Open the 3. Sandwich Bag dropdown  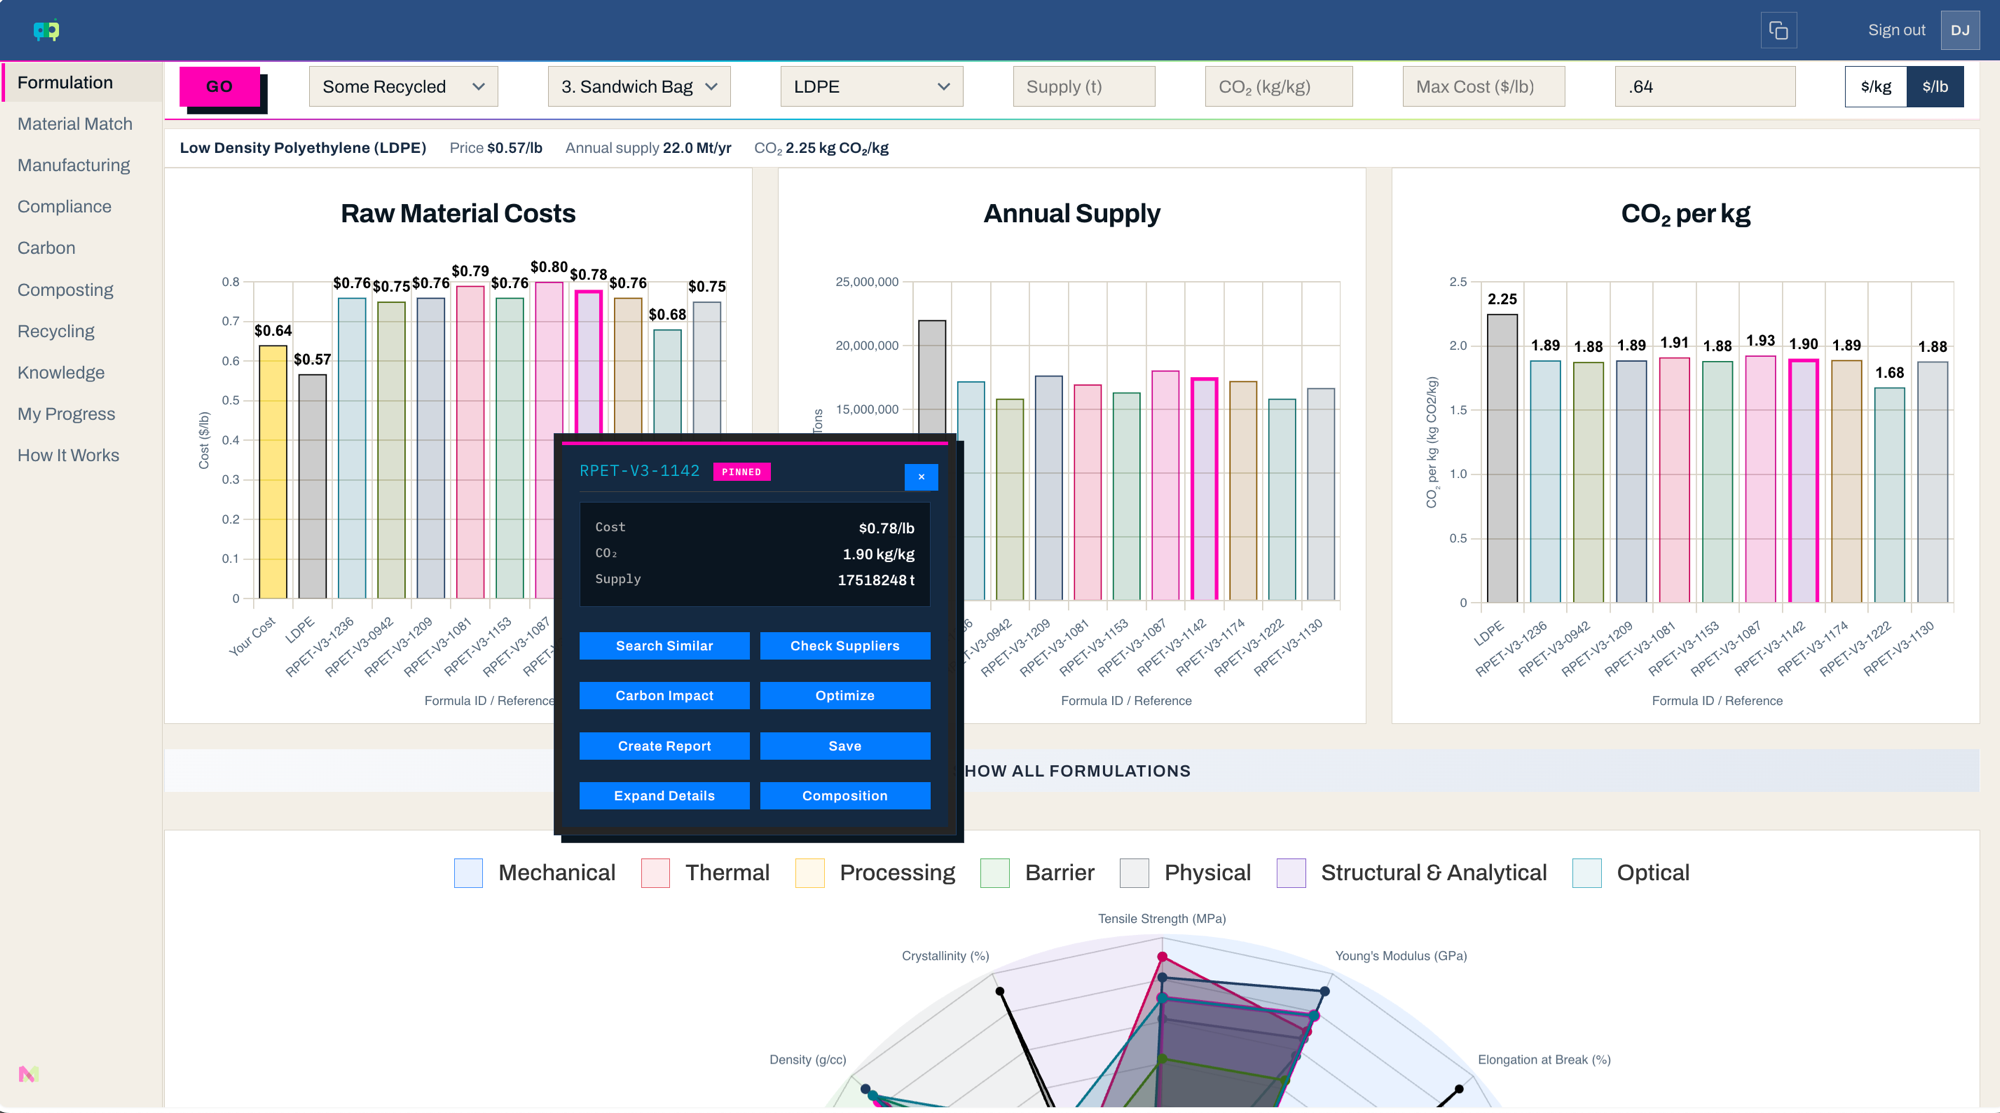tap(639, 87)
